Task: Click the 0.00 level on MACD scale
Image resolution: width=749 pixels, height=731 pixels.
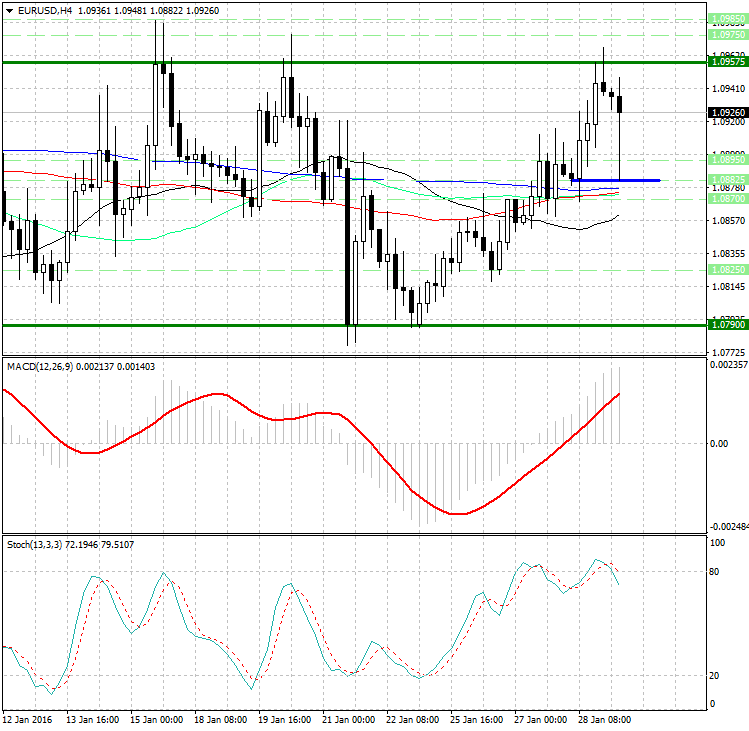Action: click(718, 443)
